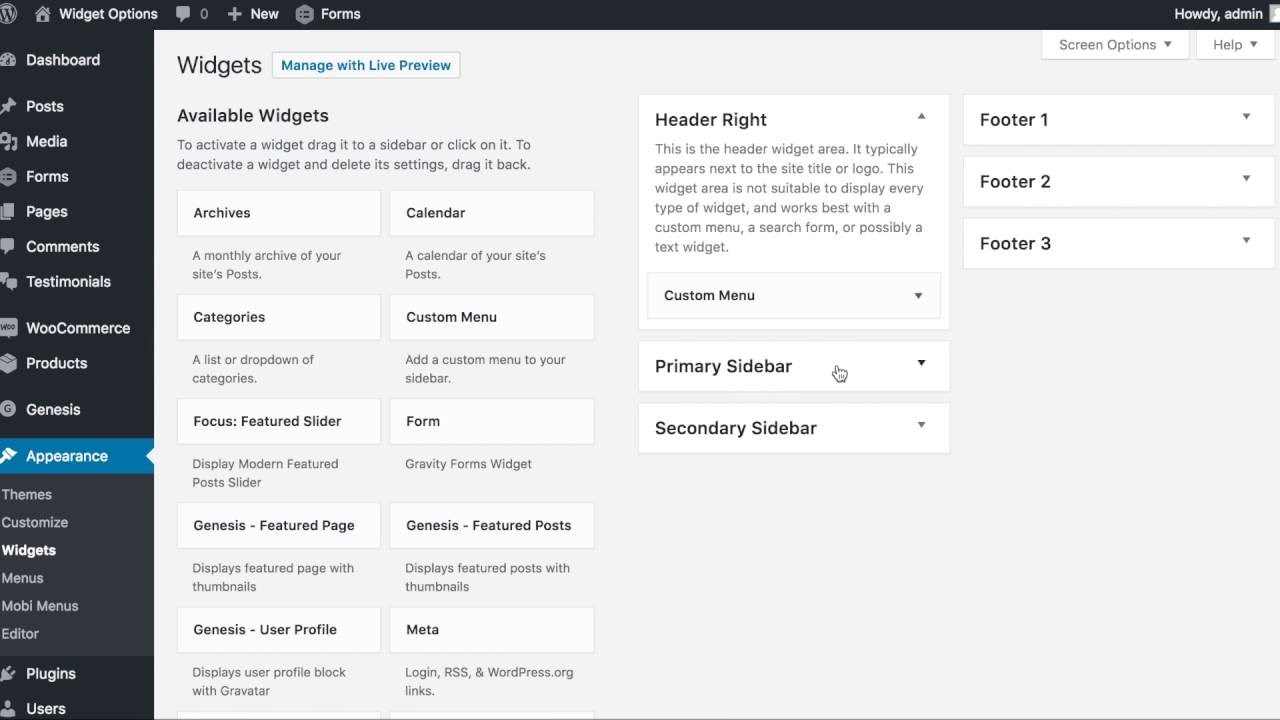Select the Genesis - Featured Posts widget
This screenshot has width=1280, height=720.
tap(492, 525)
